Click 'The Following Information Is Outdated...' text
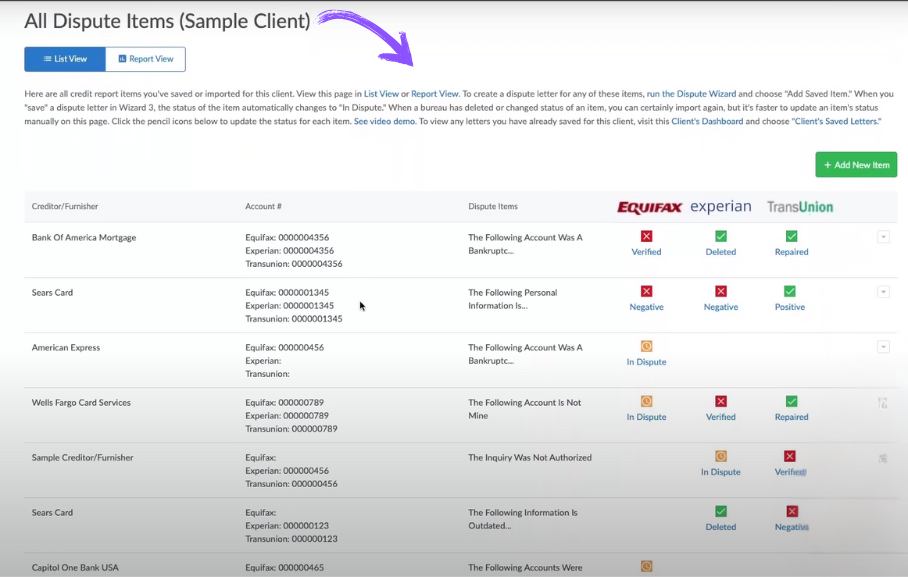 pyautogui.click(x=523, y=519)
